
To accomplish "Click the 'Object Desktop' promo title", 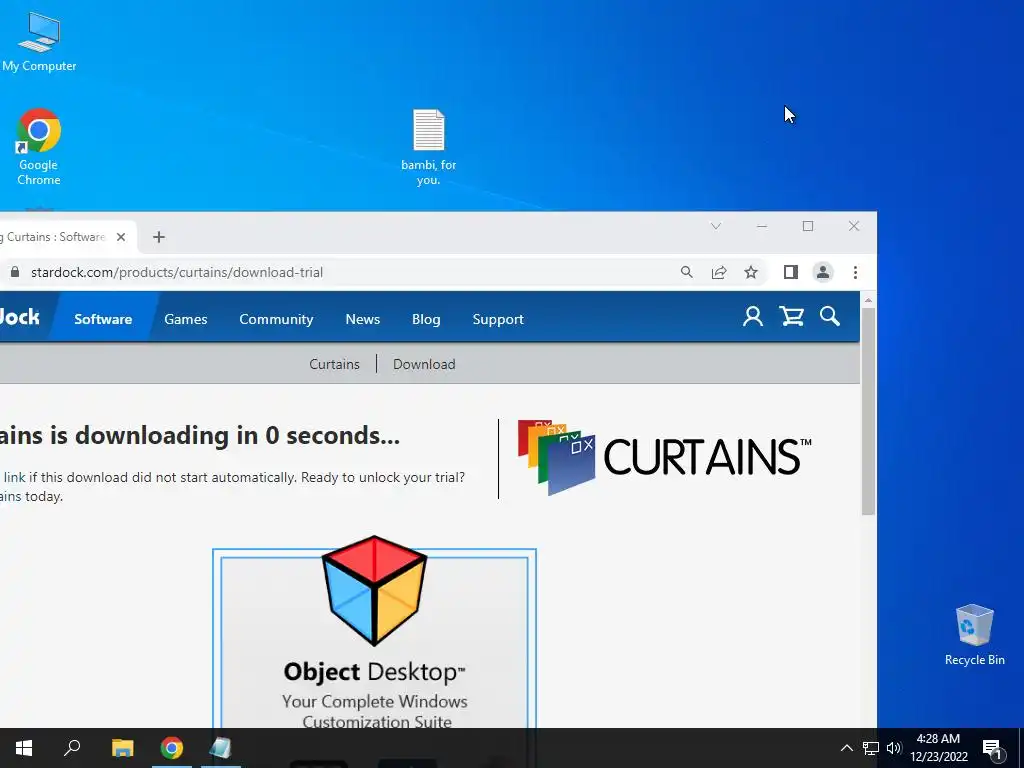I will 374,672.
